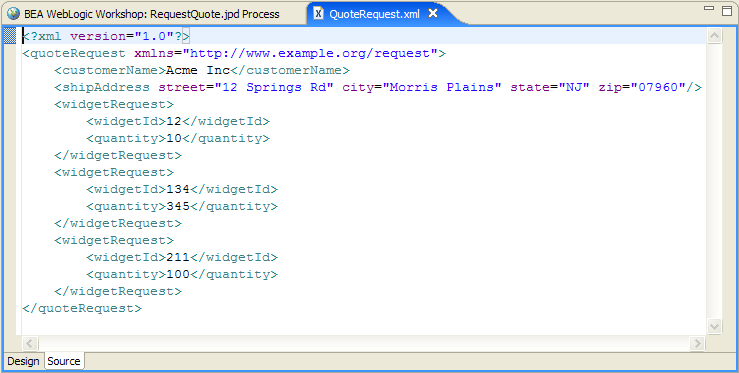The image size is (739, 373).
Task: Switch to the RequestQuote.jpd Process tab
Action: point(151,14)
